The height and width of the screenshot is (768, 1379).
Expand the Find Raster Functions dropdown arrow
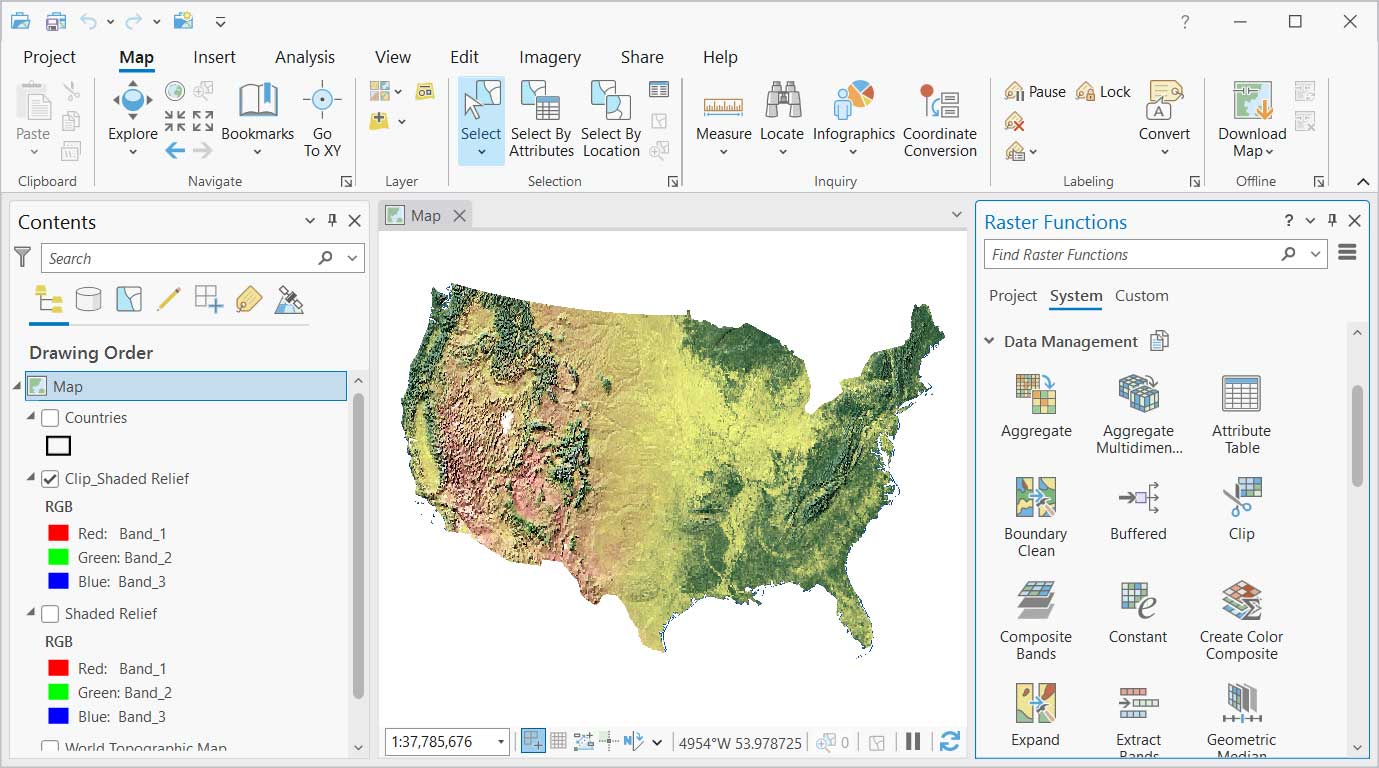pyautogui.click(x=1316, y=254)
